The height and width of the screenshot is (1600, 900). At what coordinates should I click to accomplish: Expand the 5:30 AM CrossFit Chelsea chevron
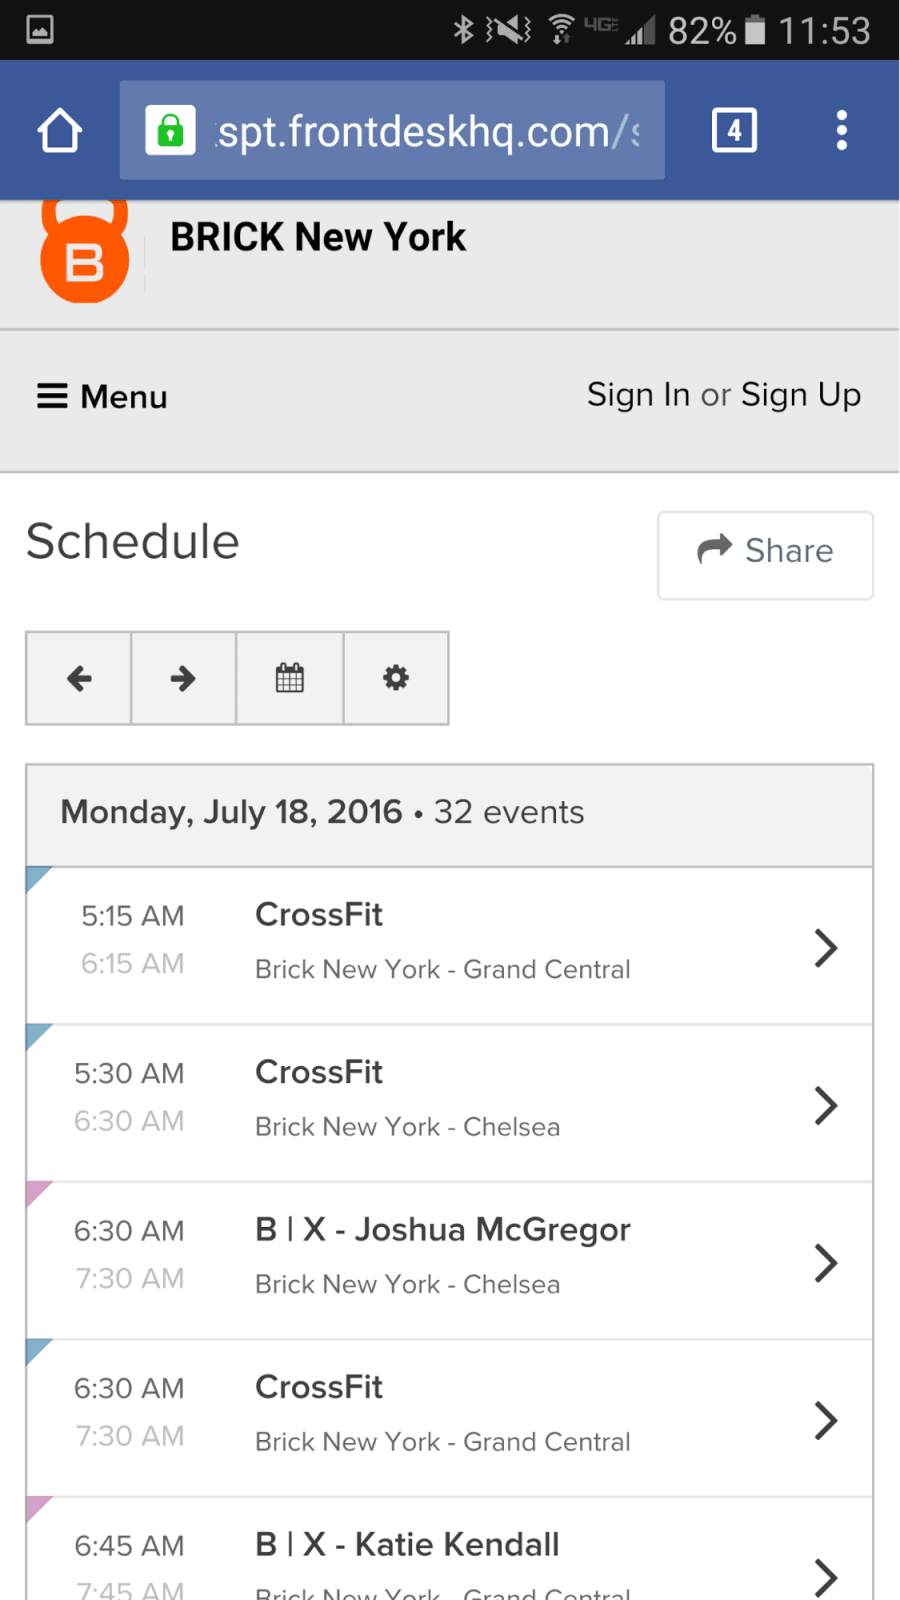(825, 1105)
